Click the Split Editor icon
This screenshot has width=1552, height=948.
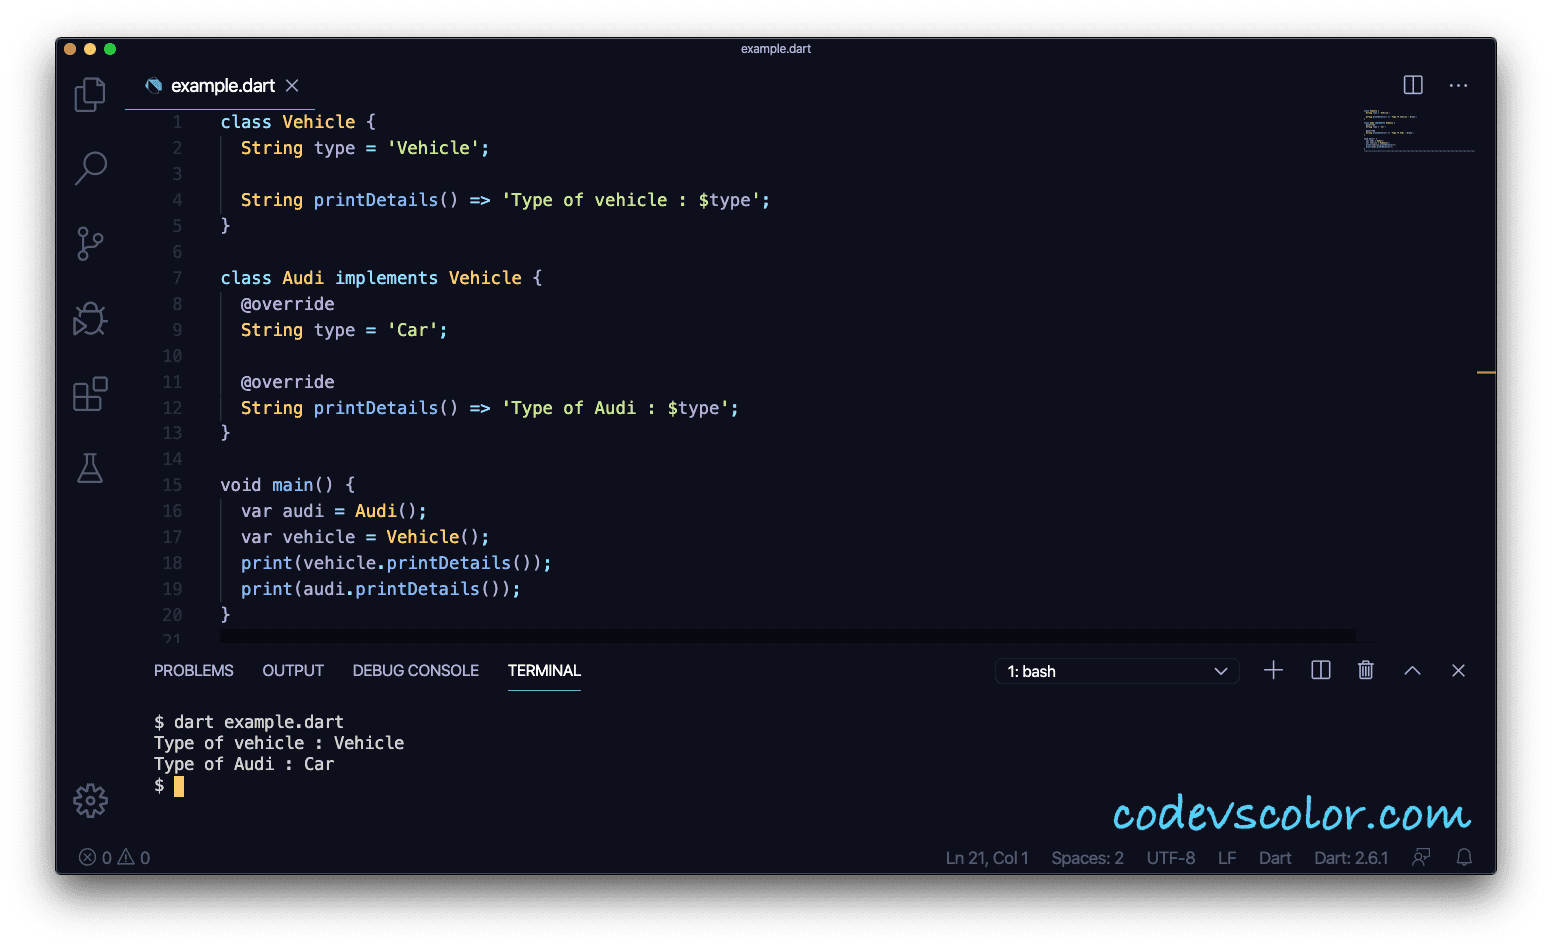coord(1413,85)
